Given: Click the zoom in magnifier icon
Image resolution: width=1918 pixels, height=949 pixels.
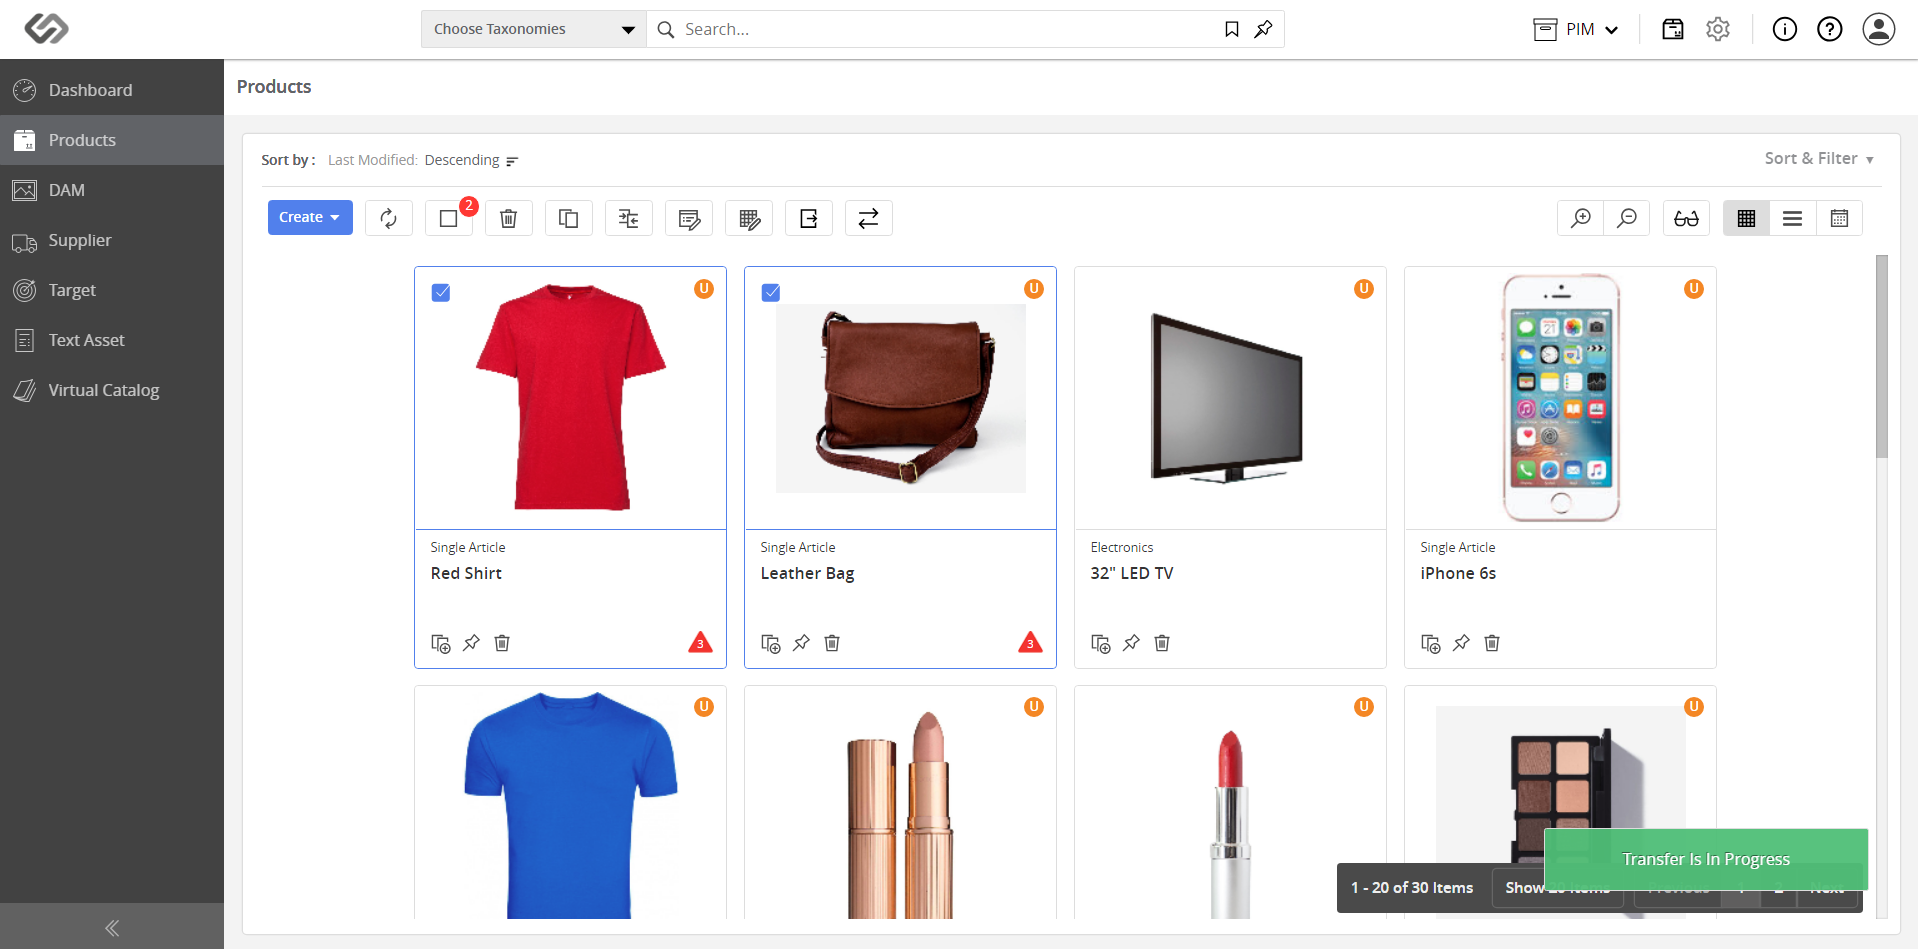Looking at the screenshot, I should click(1581, 218).
